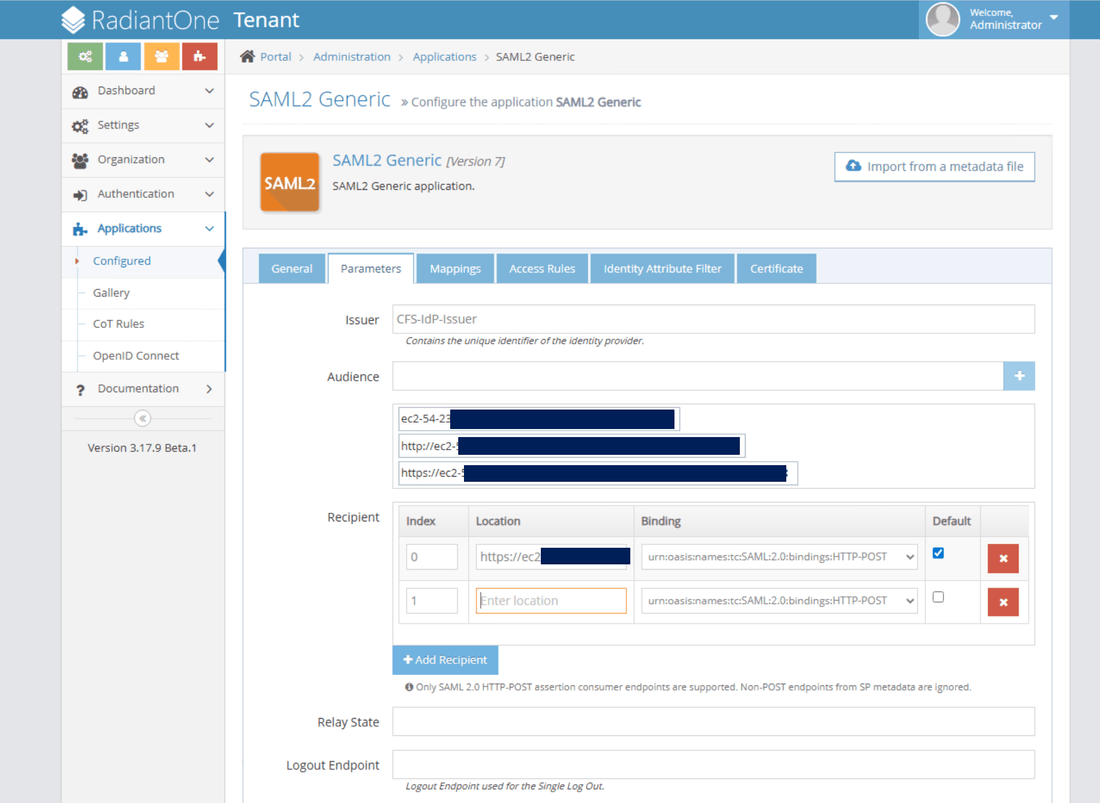The image size is (1100, 803).
Task: Follow the Applications breadcrumb link
Action: (x=444, y=57)
